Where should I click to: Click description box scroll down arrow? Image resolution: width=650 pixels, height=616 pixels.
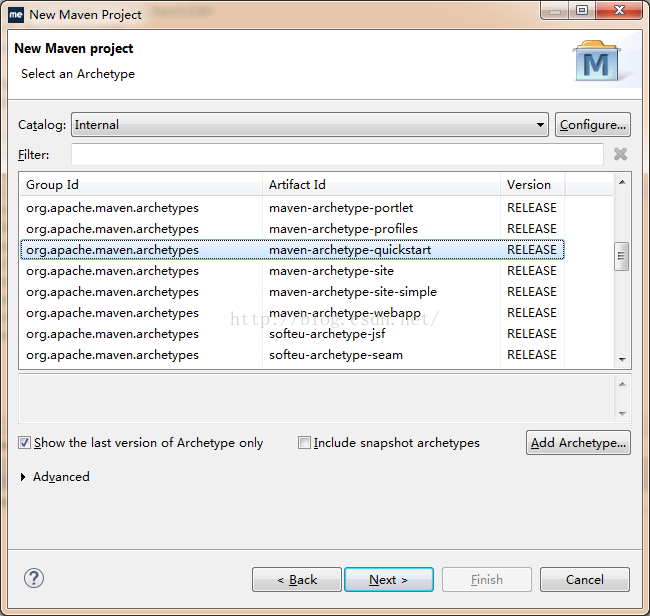(622, 413)
